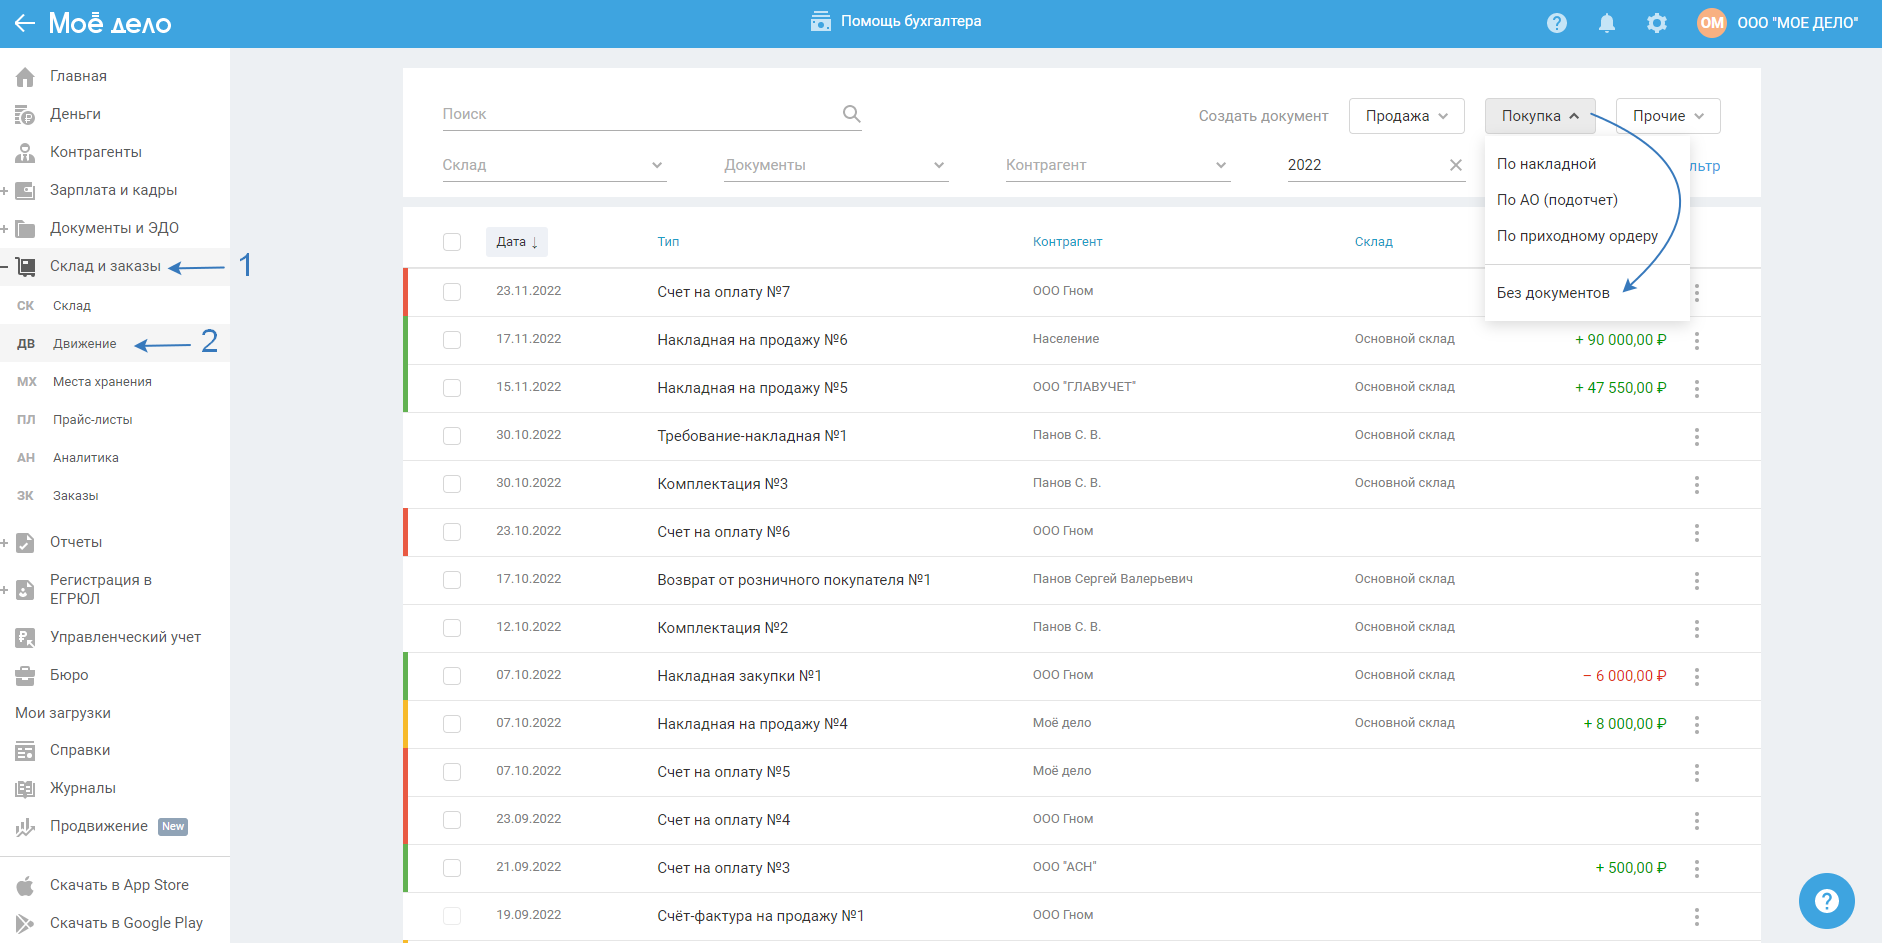Check the box for Счет на оплату №7

point(452,292)
